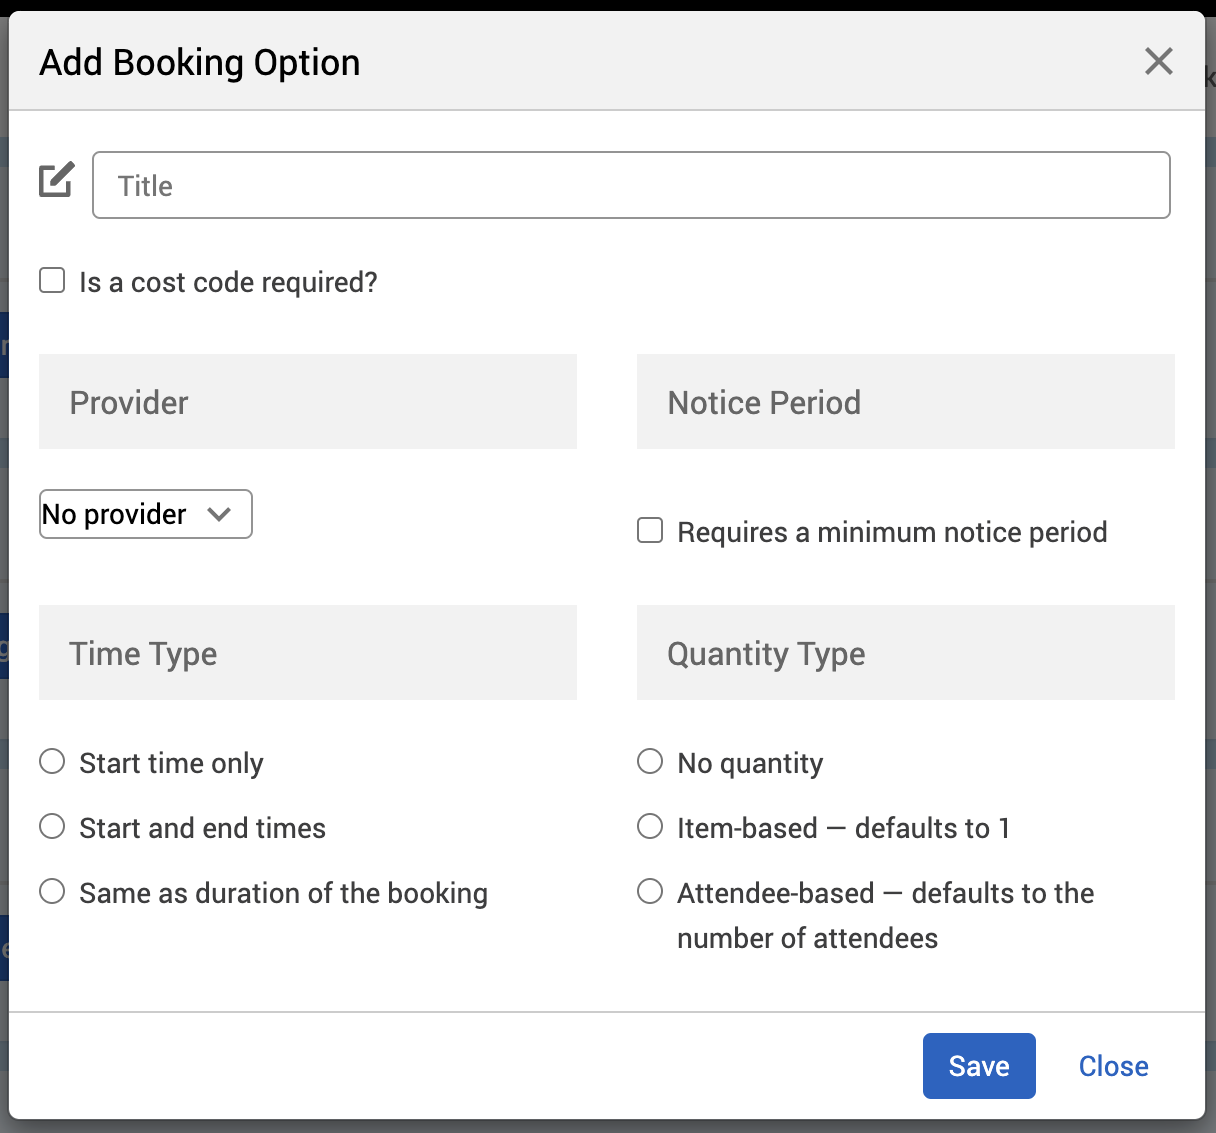Select Same as duration of the booking
Image resolution: width=1216 pixels, height=1133 pixels.
tap(52, 892)
